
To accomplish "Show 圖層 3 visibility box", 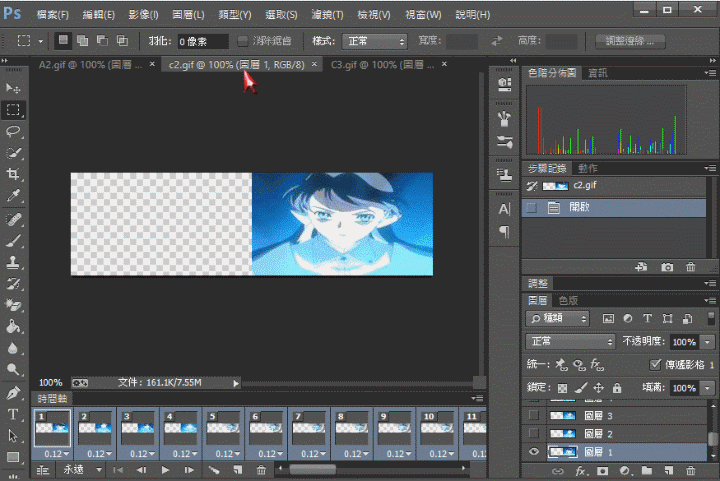I will click(x=534, y=415).
